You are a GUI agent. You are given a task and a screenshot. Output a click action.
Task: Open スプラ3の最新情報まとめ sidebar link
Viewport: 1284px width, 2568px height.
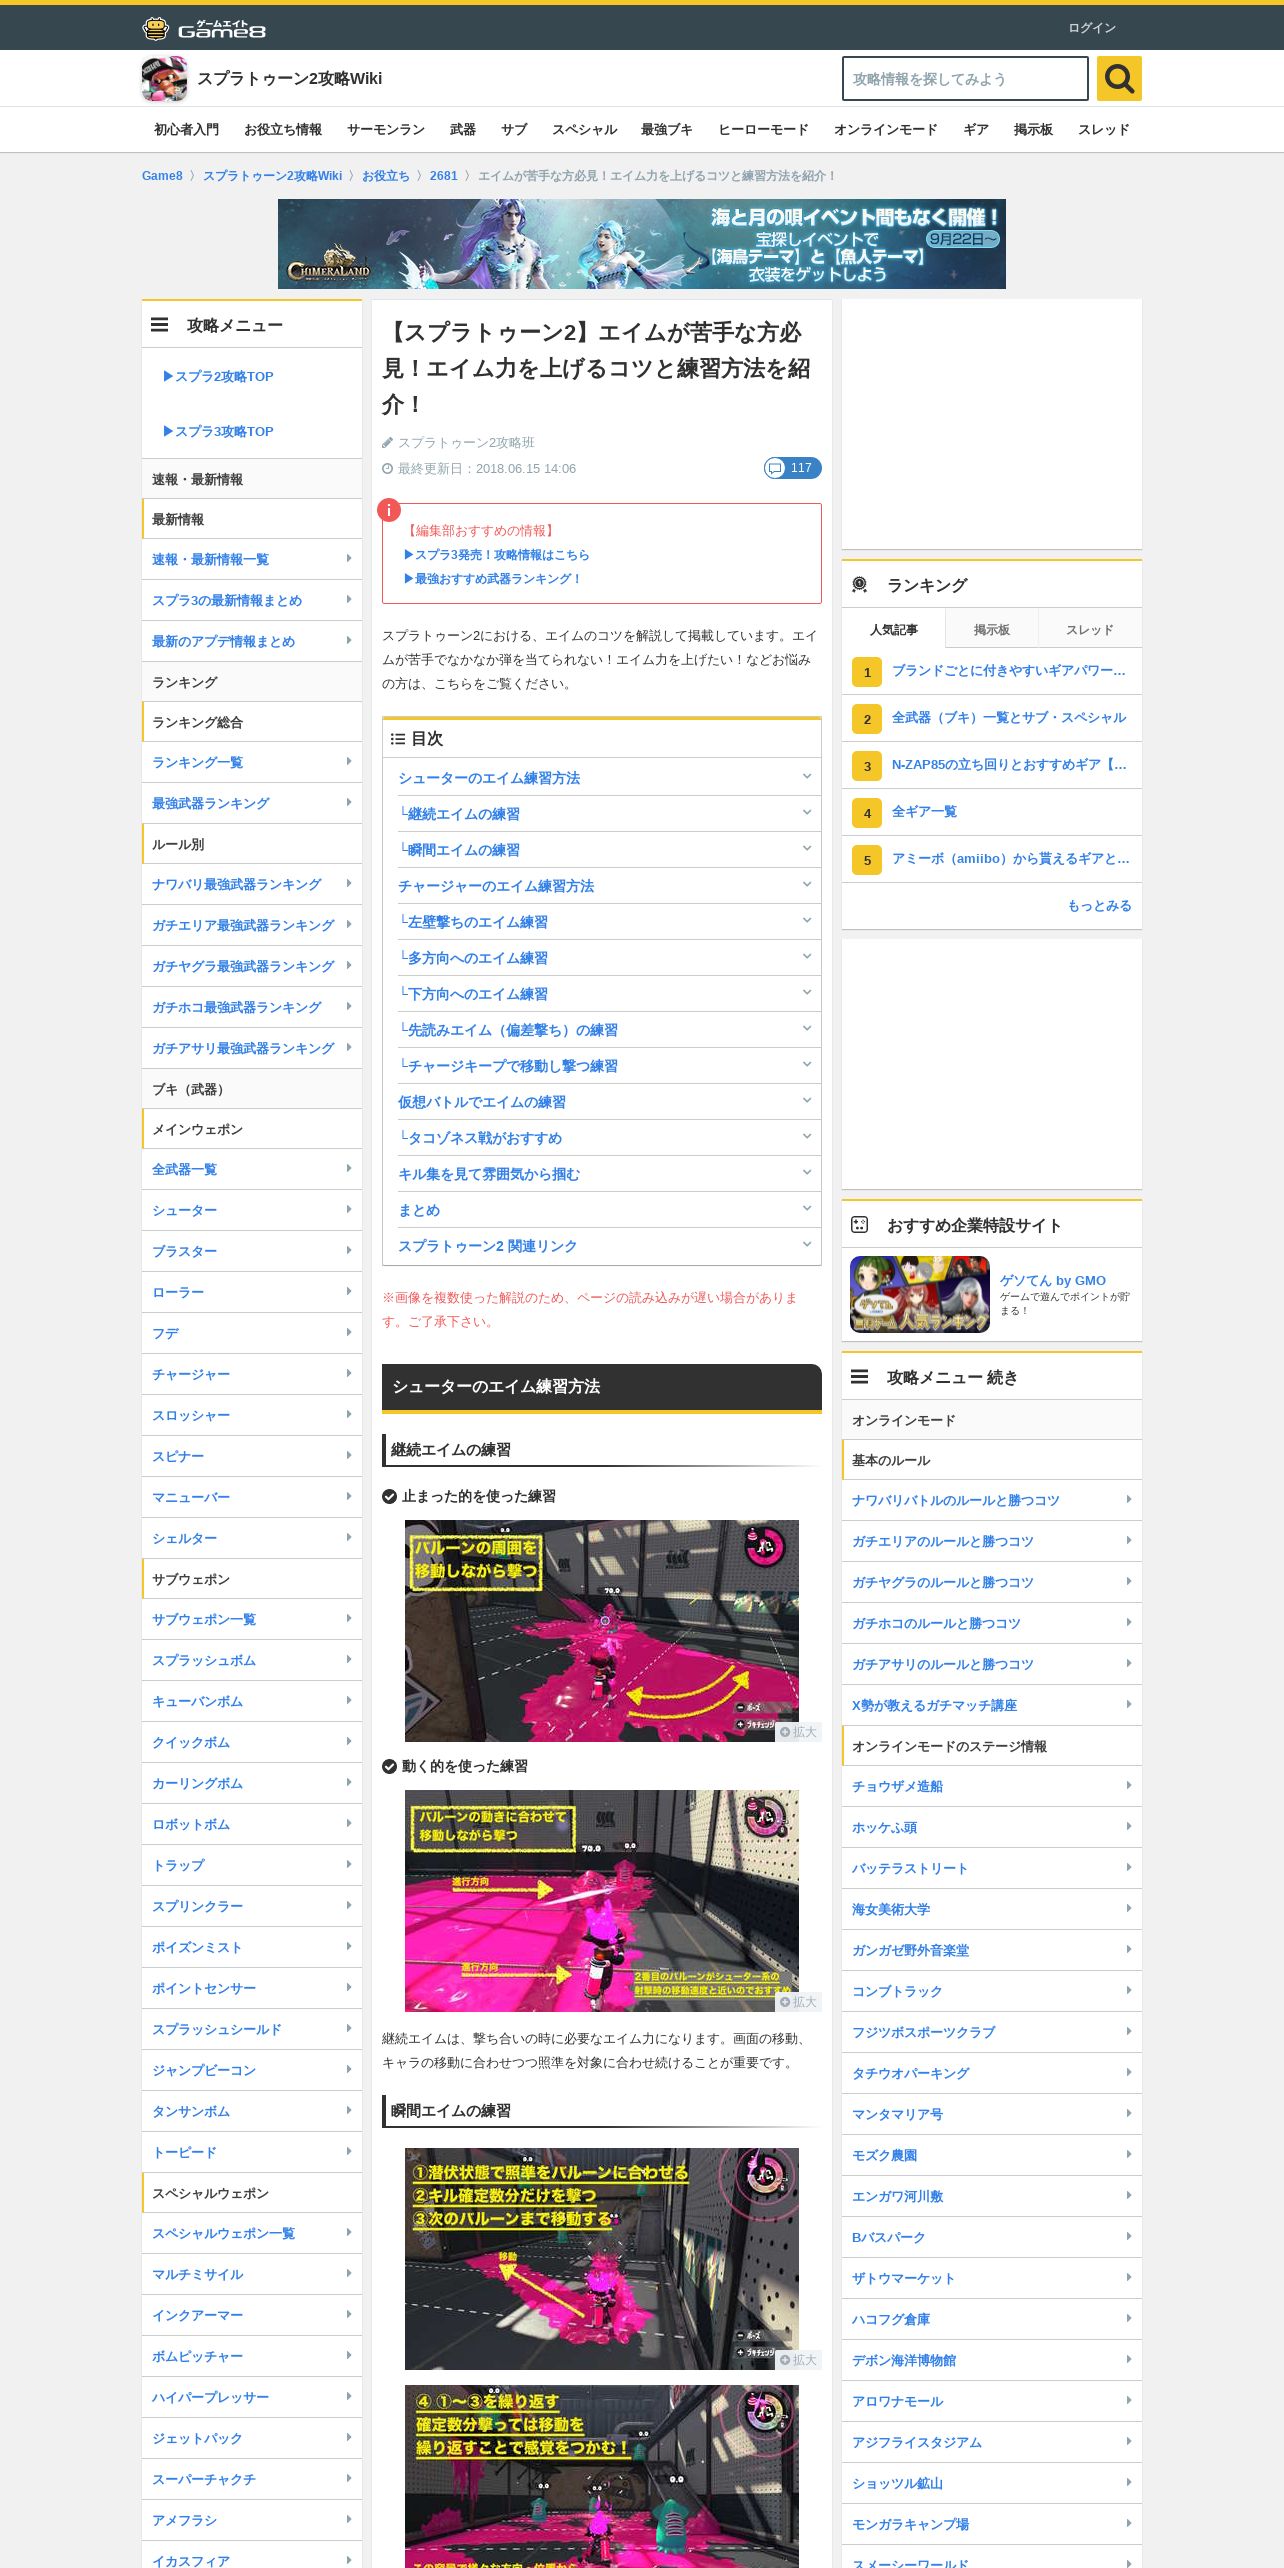click(x=252, y=600)
